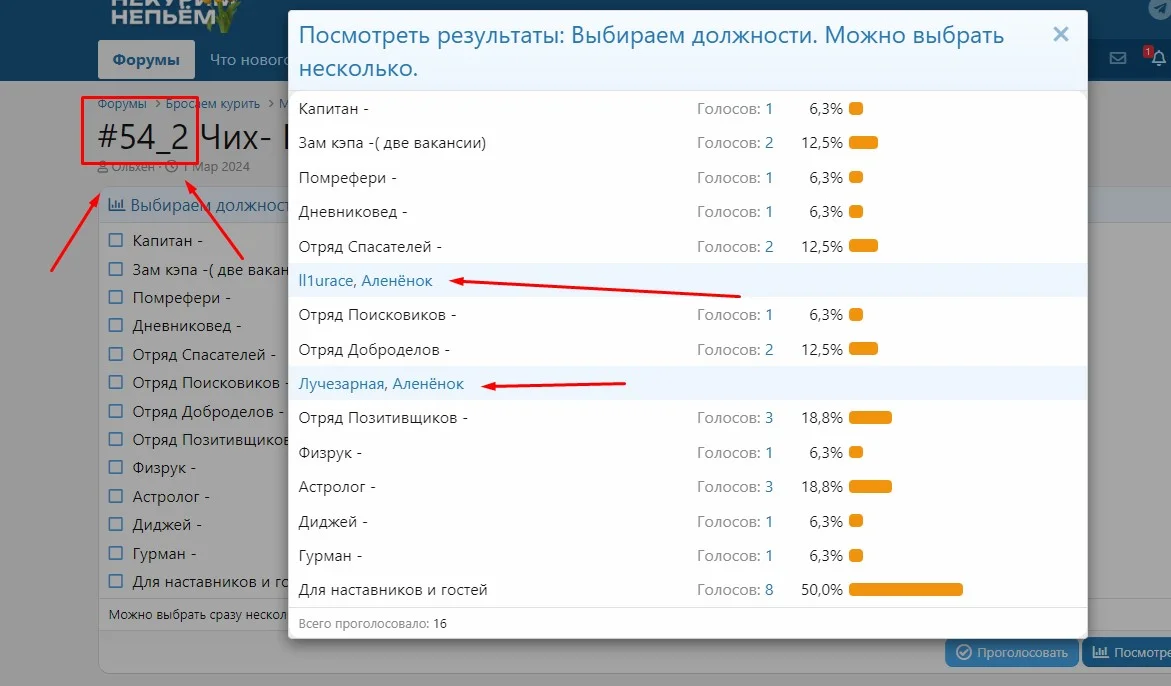Open notifications with the bell icon

pos(1157,58)
